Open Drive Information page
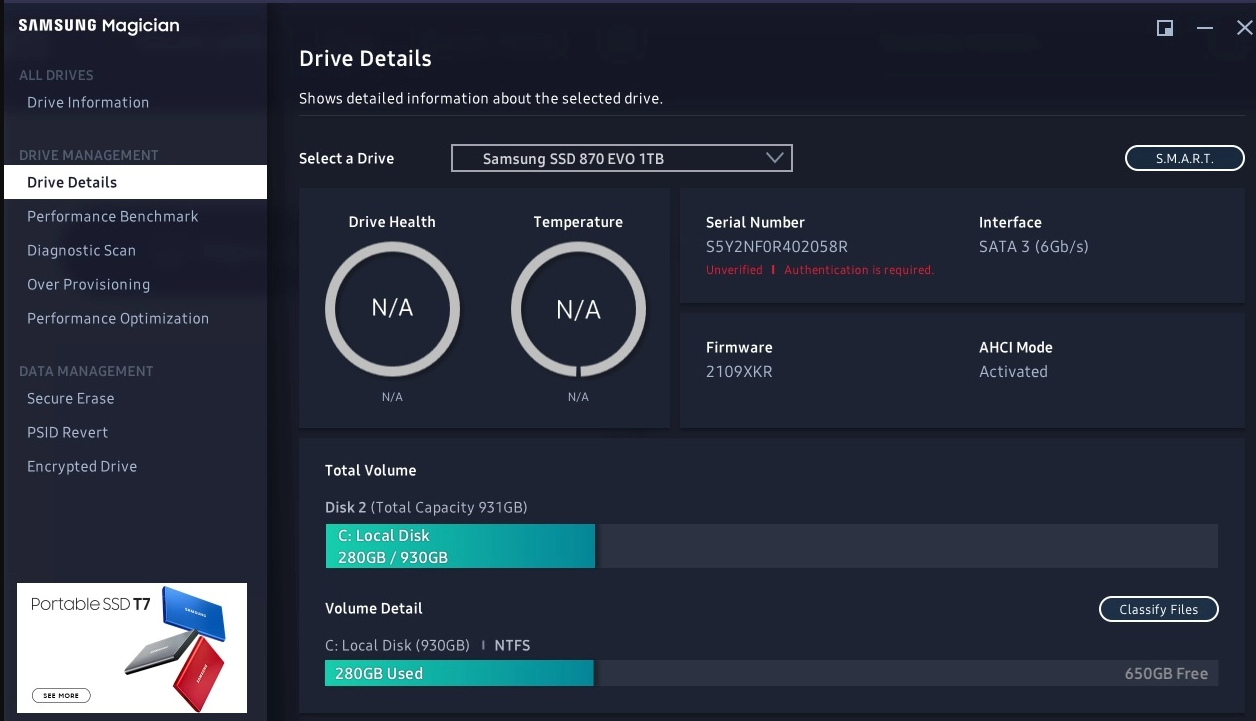The image size is (1256, 721). tap(88, 102)
